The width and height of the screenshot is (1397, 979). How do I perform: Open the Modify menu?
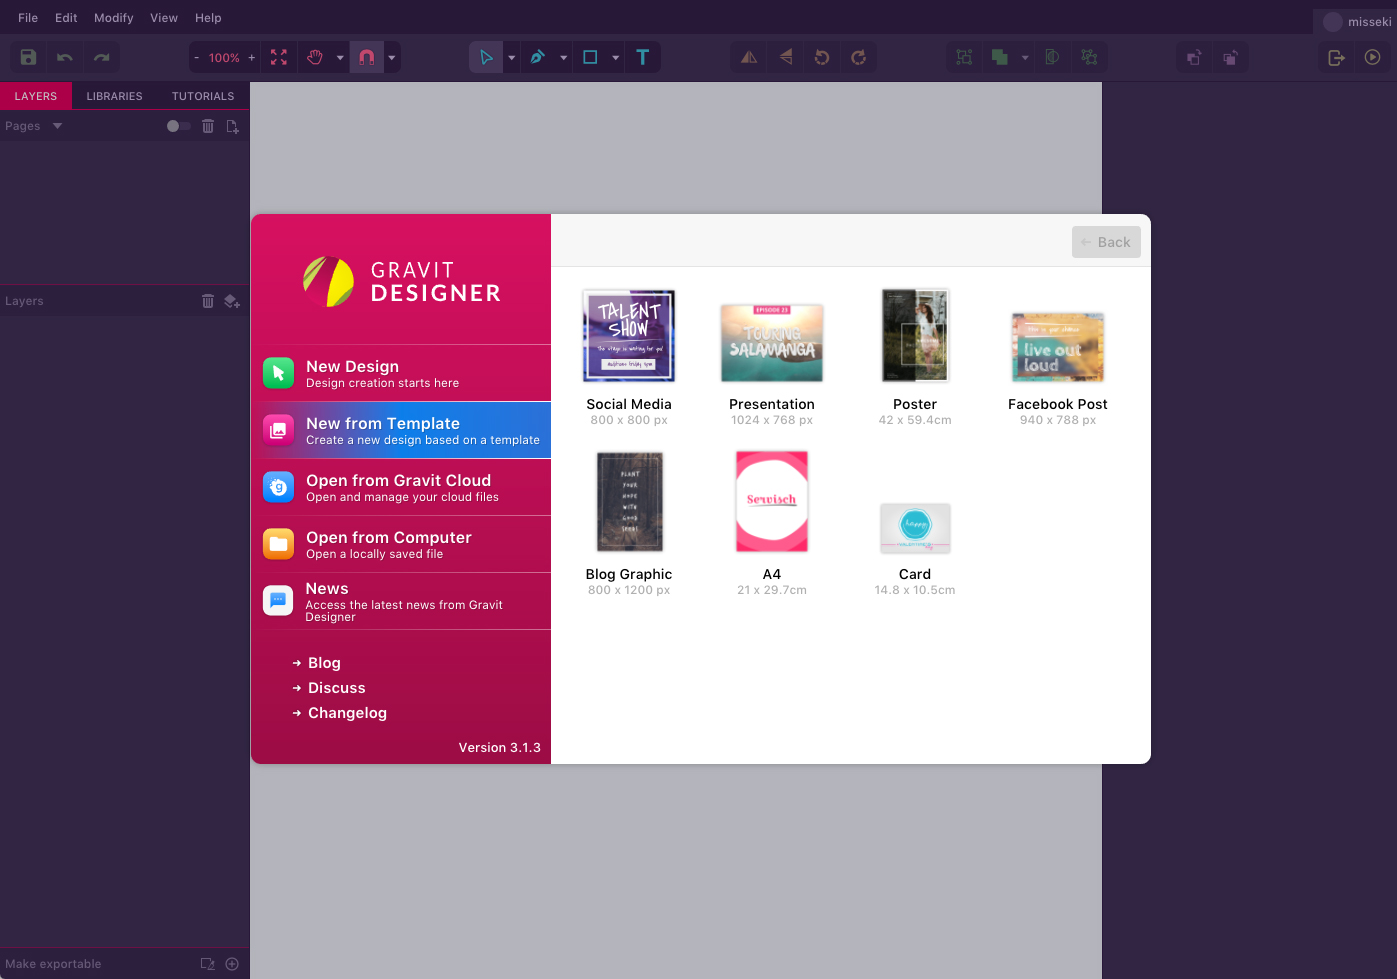(114, 18)
